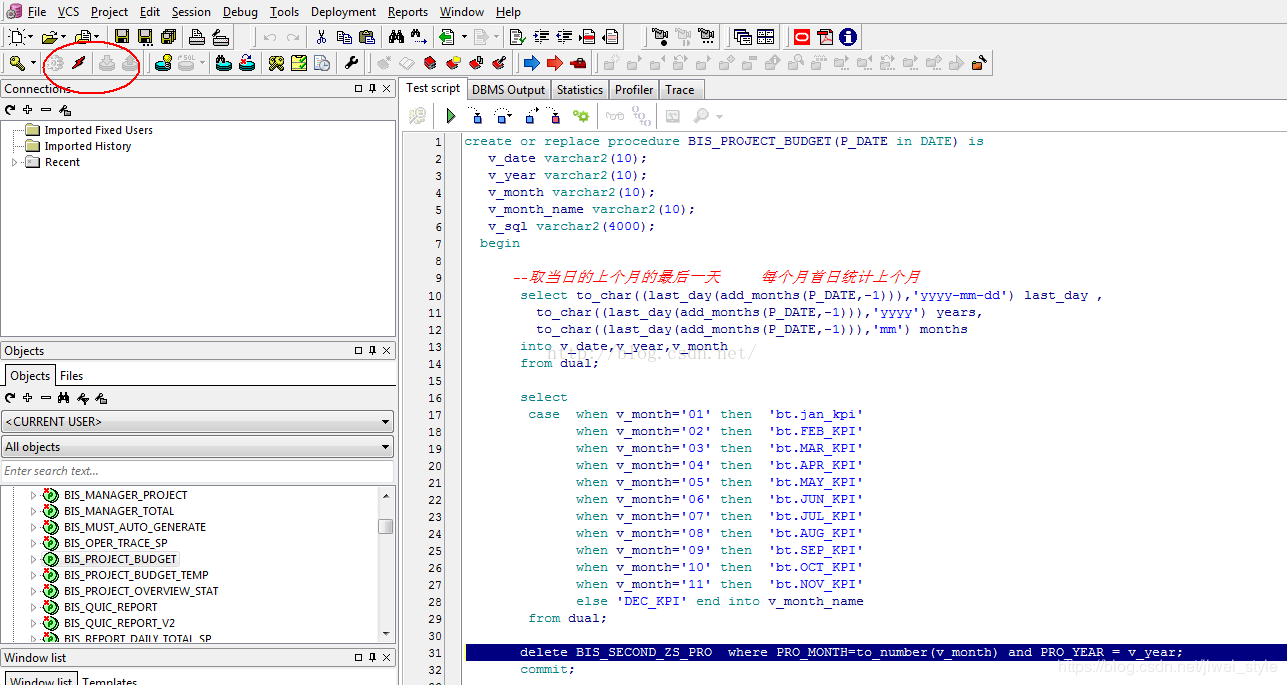Viewport: 1287px width, 685px height.
Task: Click the red Oracle logo icon
Action: [802, 37]
